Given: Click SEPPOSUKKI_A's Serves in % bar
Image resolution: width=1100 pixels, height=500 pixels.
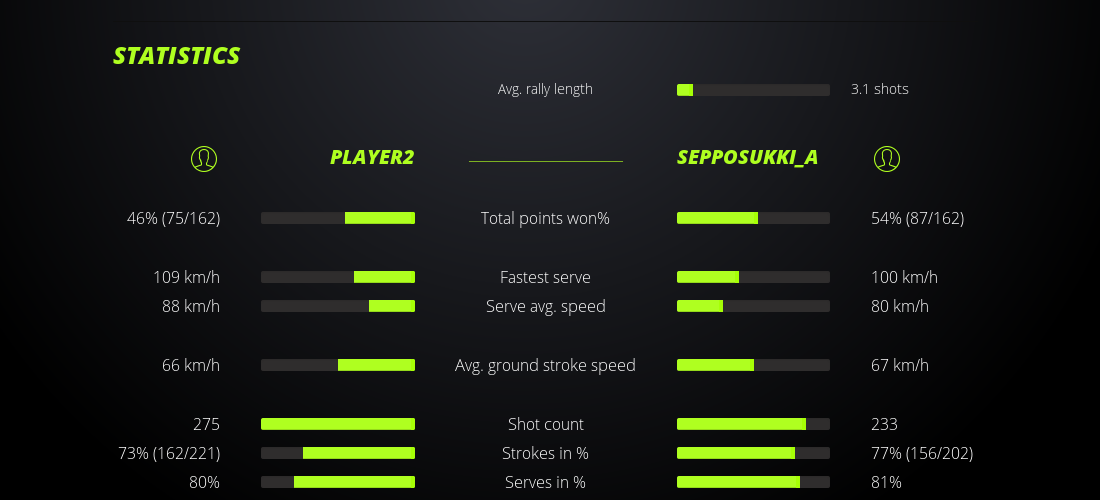Looking at the screenshot, I should click(x=753, y=482).
